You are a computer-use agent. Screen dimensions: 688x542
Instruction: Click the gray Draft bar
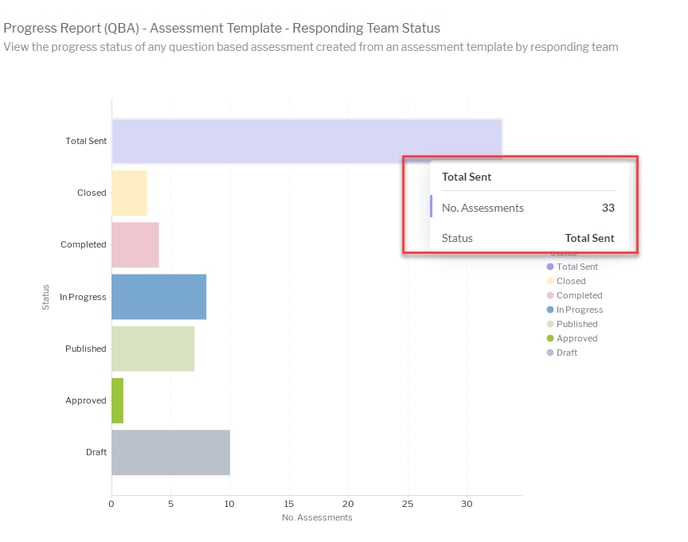170,453
